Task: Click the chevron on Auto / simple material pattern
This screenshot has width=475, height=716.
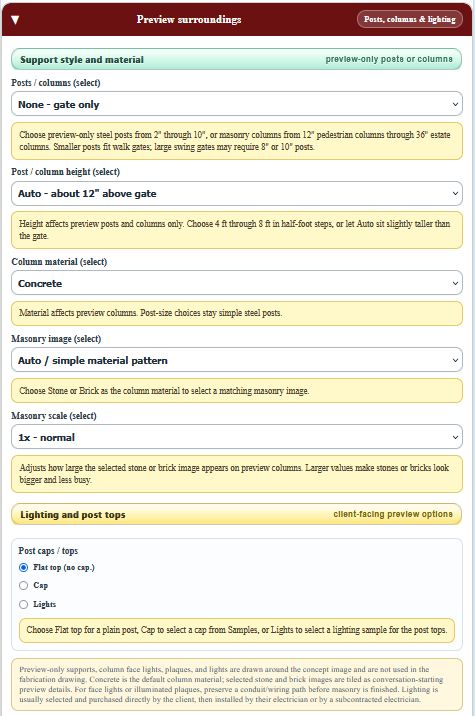Action: 455,360
